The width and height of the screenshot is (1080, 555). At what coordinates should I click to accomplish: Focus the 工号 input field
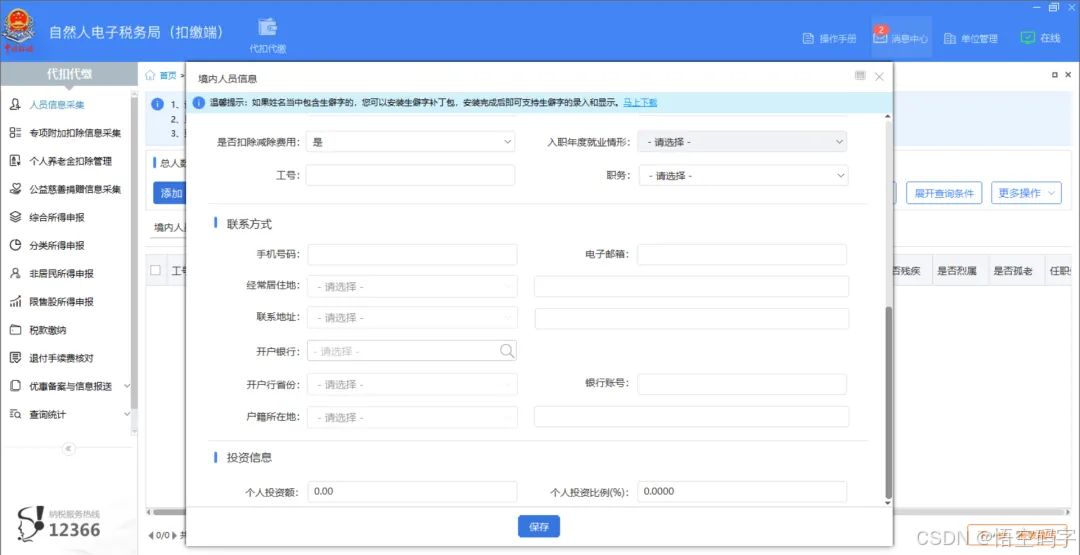click(x=411, y=176)
